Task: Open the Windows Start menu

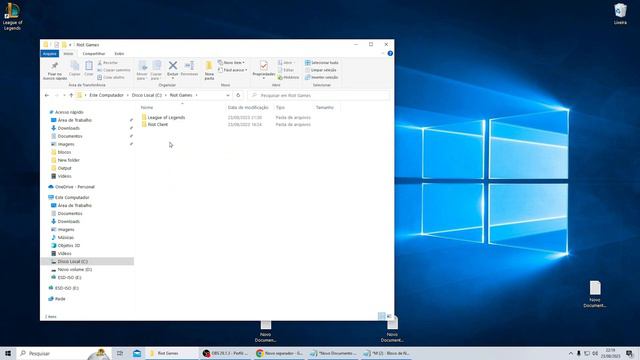Action: click(x=8, y=353)
